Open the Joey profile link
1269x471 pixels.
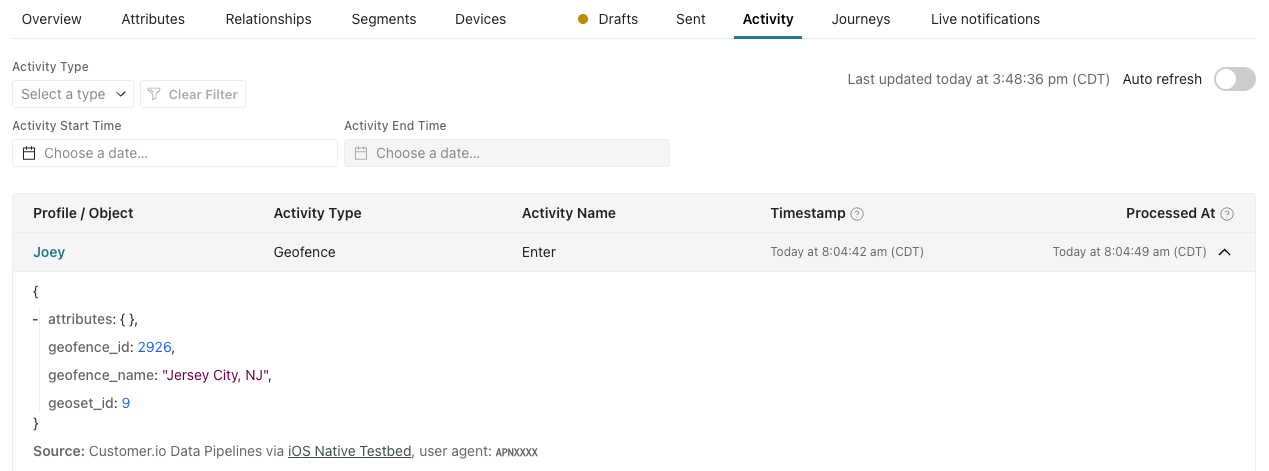coord(49,252)
